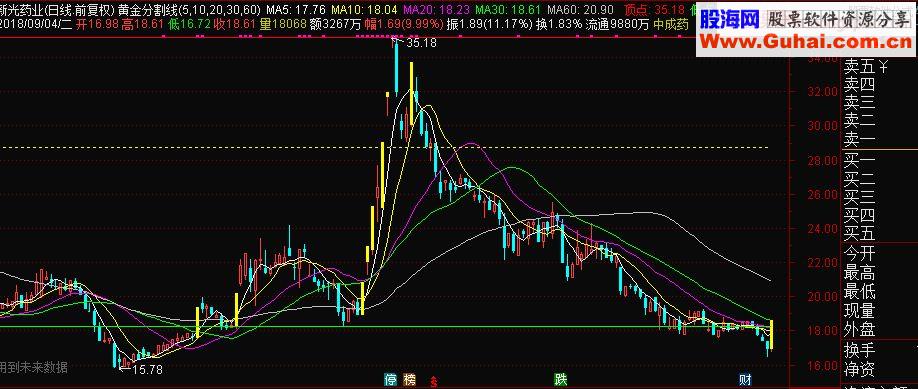Click the 买三 row in order book
The width and height of the screenshot is (918, 389).
(859, 196)
